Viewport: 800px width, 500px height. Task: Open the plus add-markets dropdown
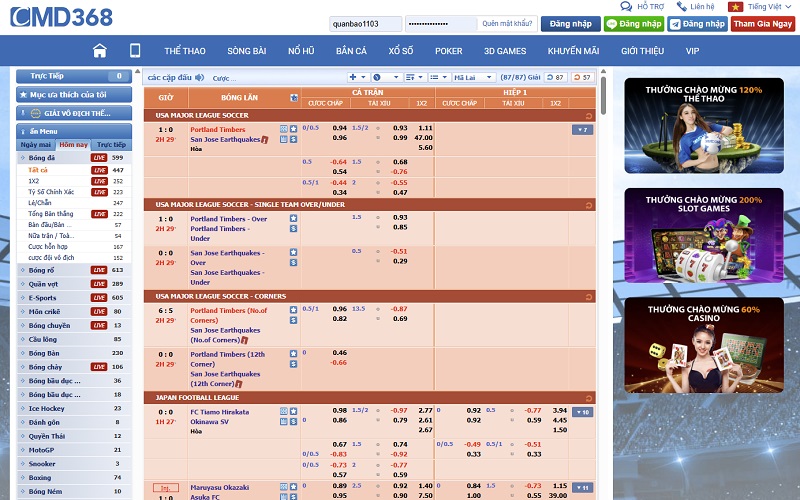click(x=358, y=78)
